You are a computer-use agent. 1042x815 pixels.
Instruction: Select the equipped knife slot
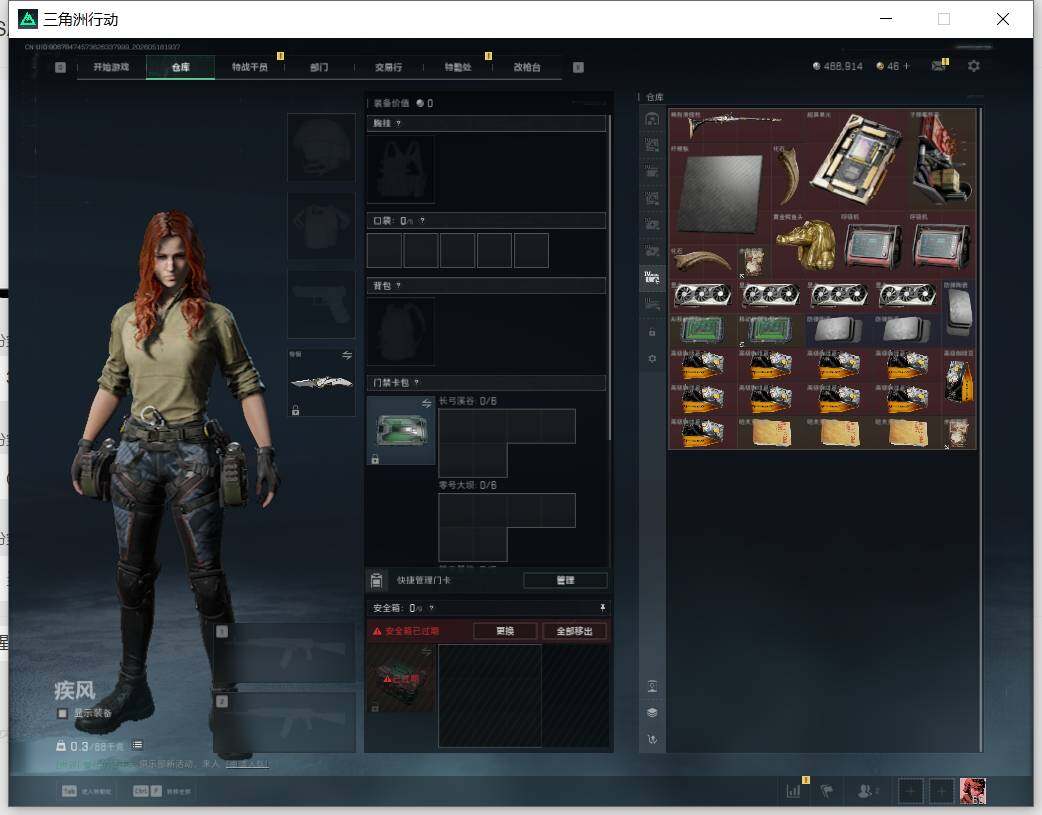click(x=321, y=382)
